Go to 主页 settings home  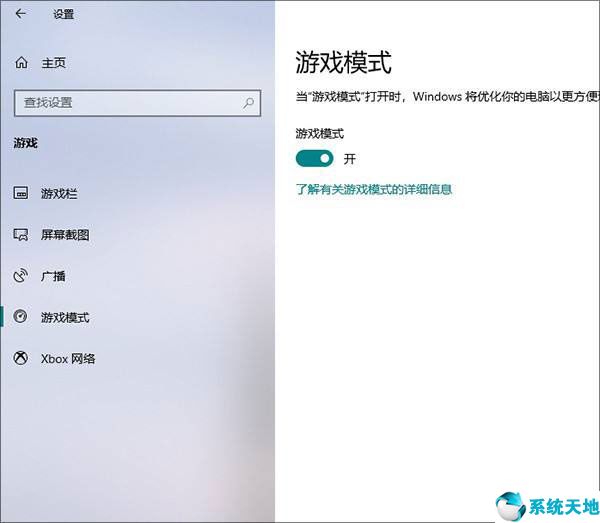(x=54, y=63)
